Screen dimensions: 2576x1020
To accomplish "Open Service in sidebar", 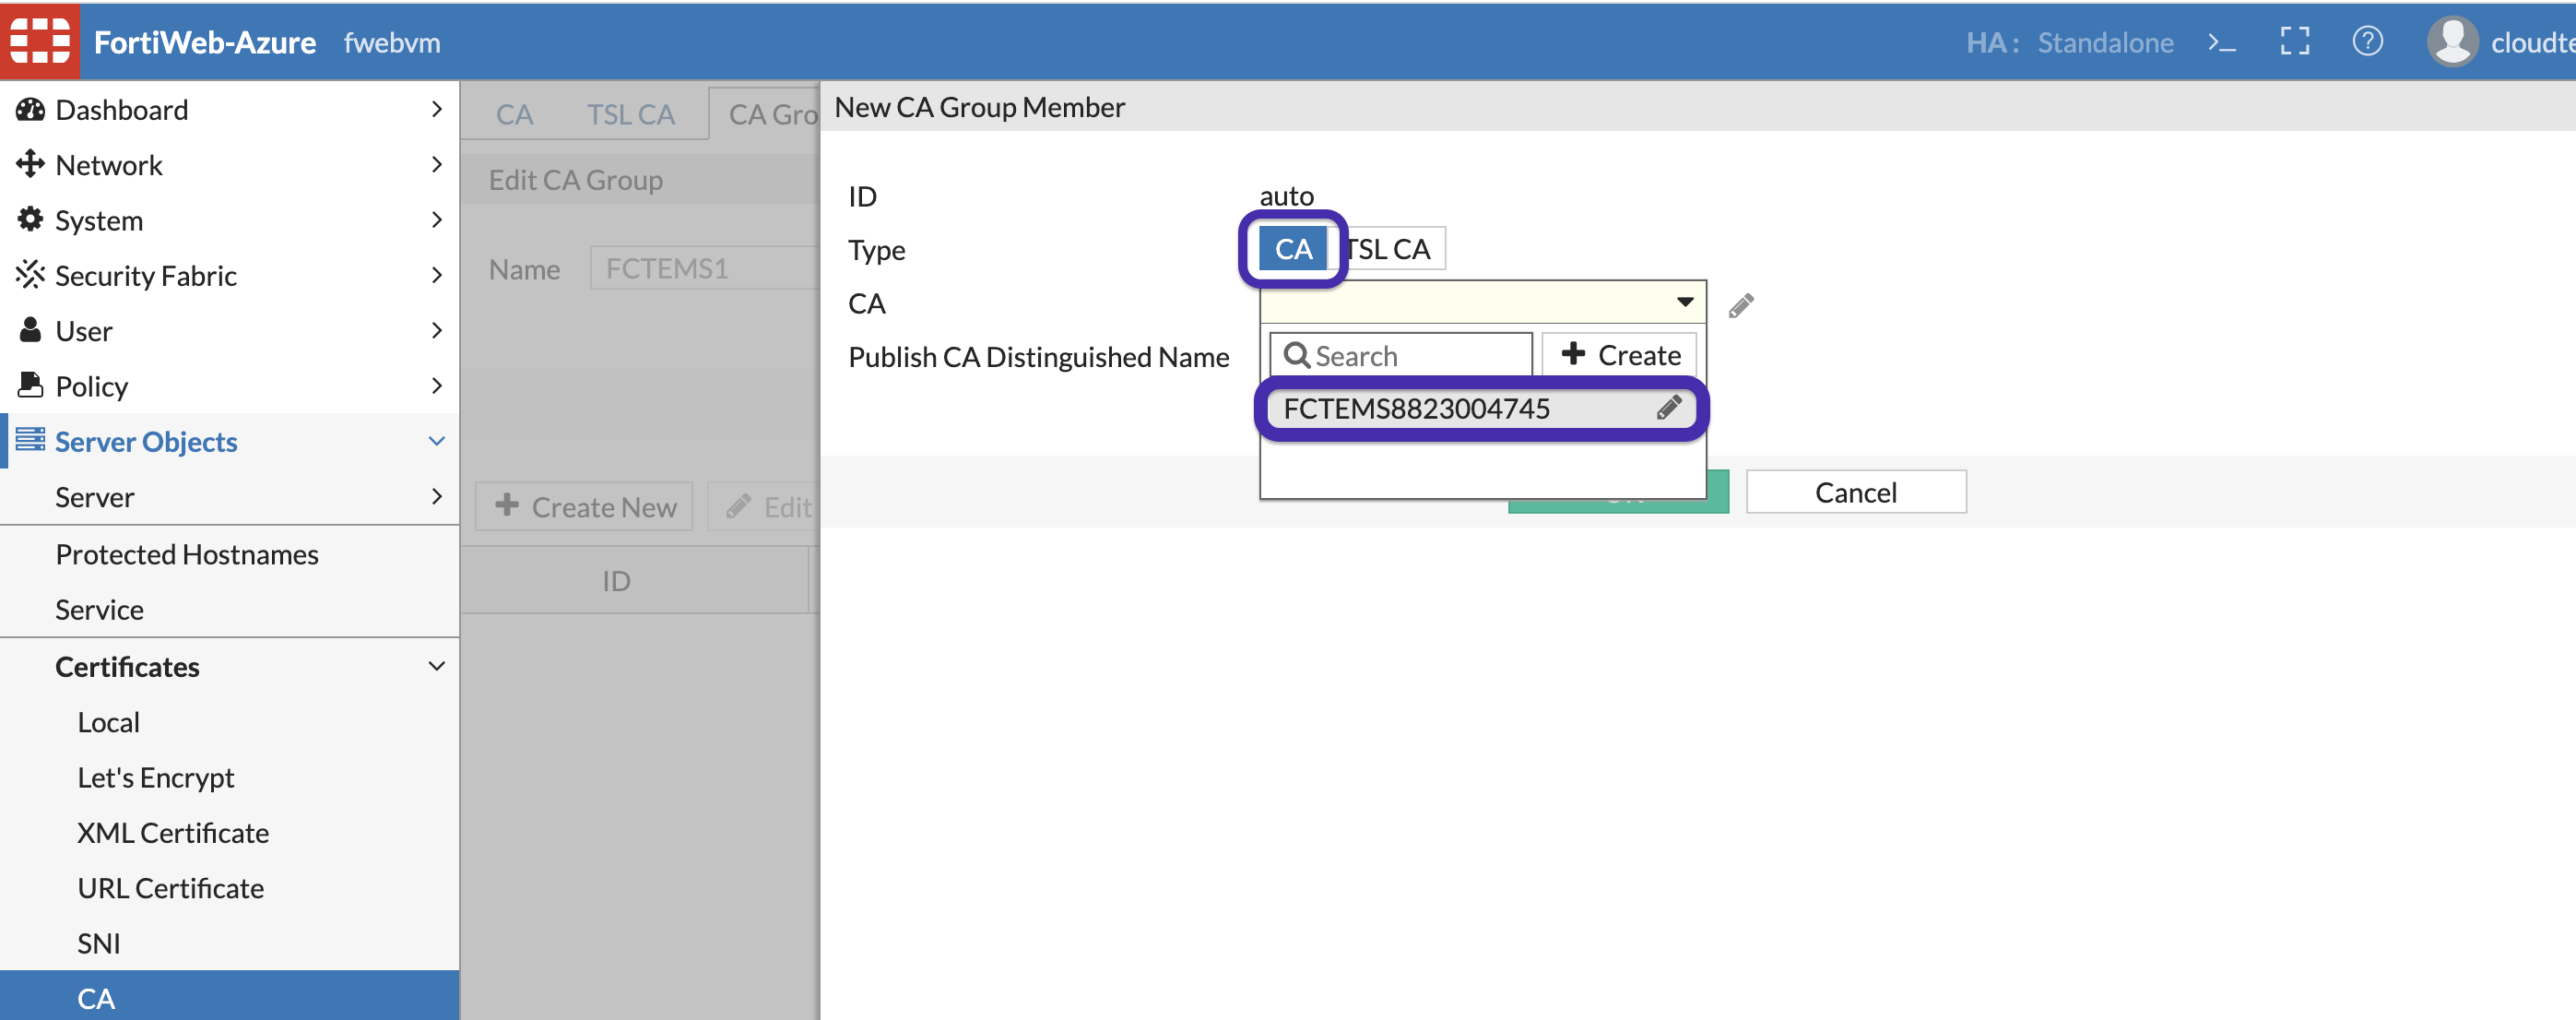I will 99,609.
